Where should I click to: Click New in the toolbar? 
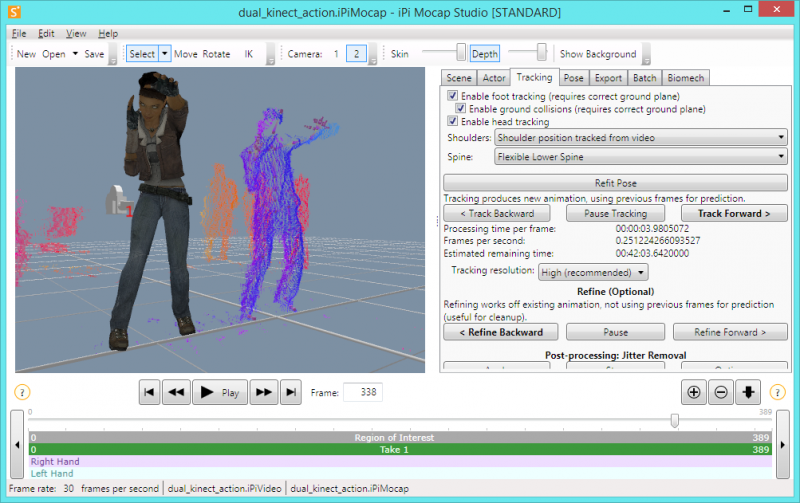26,54
